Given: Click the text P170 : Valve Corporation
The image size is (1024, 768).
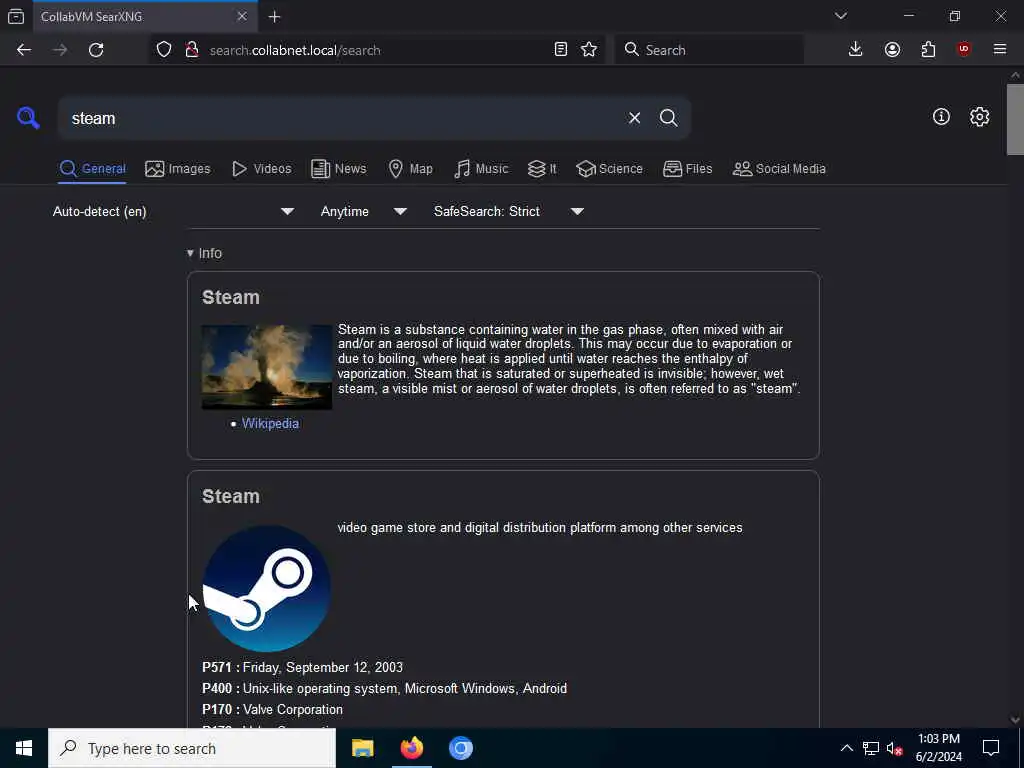Looking at the screenshot, I should [272, 710].
